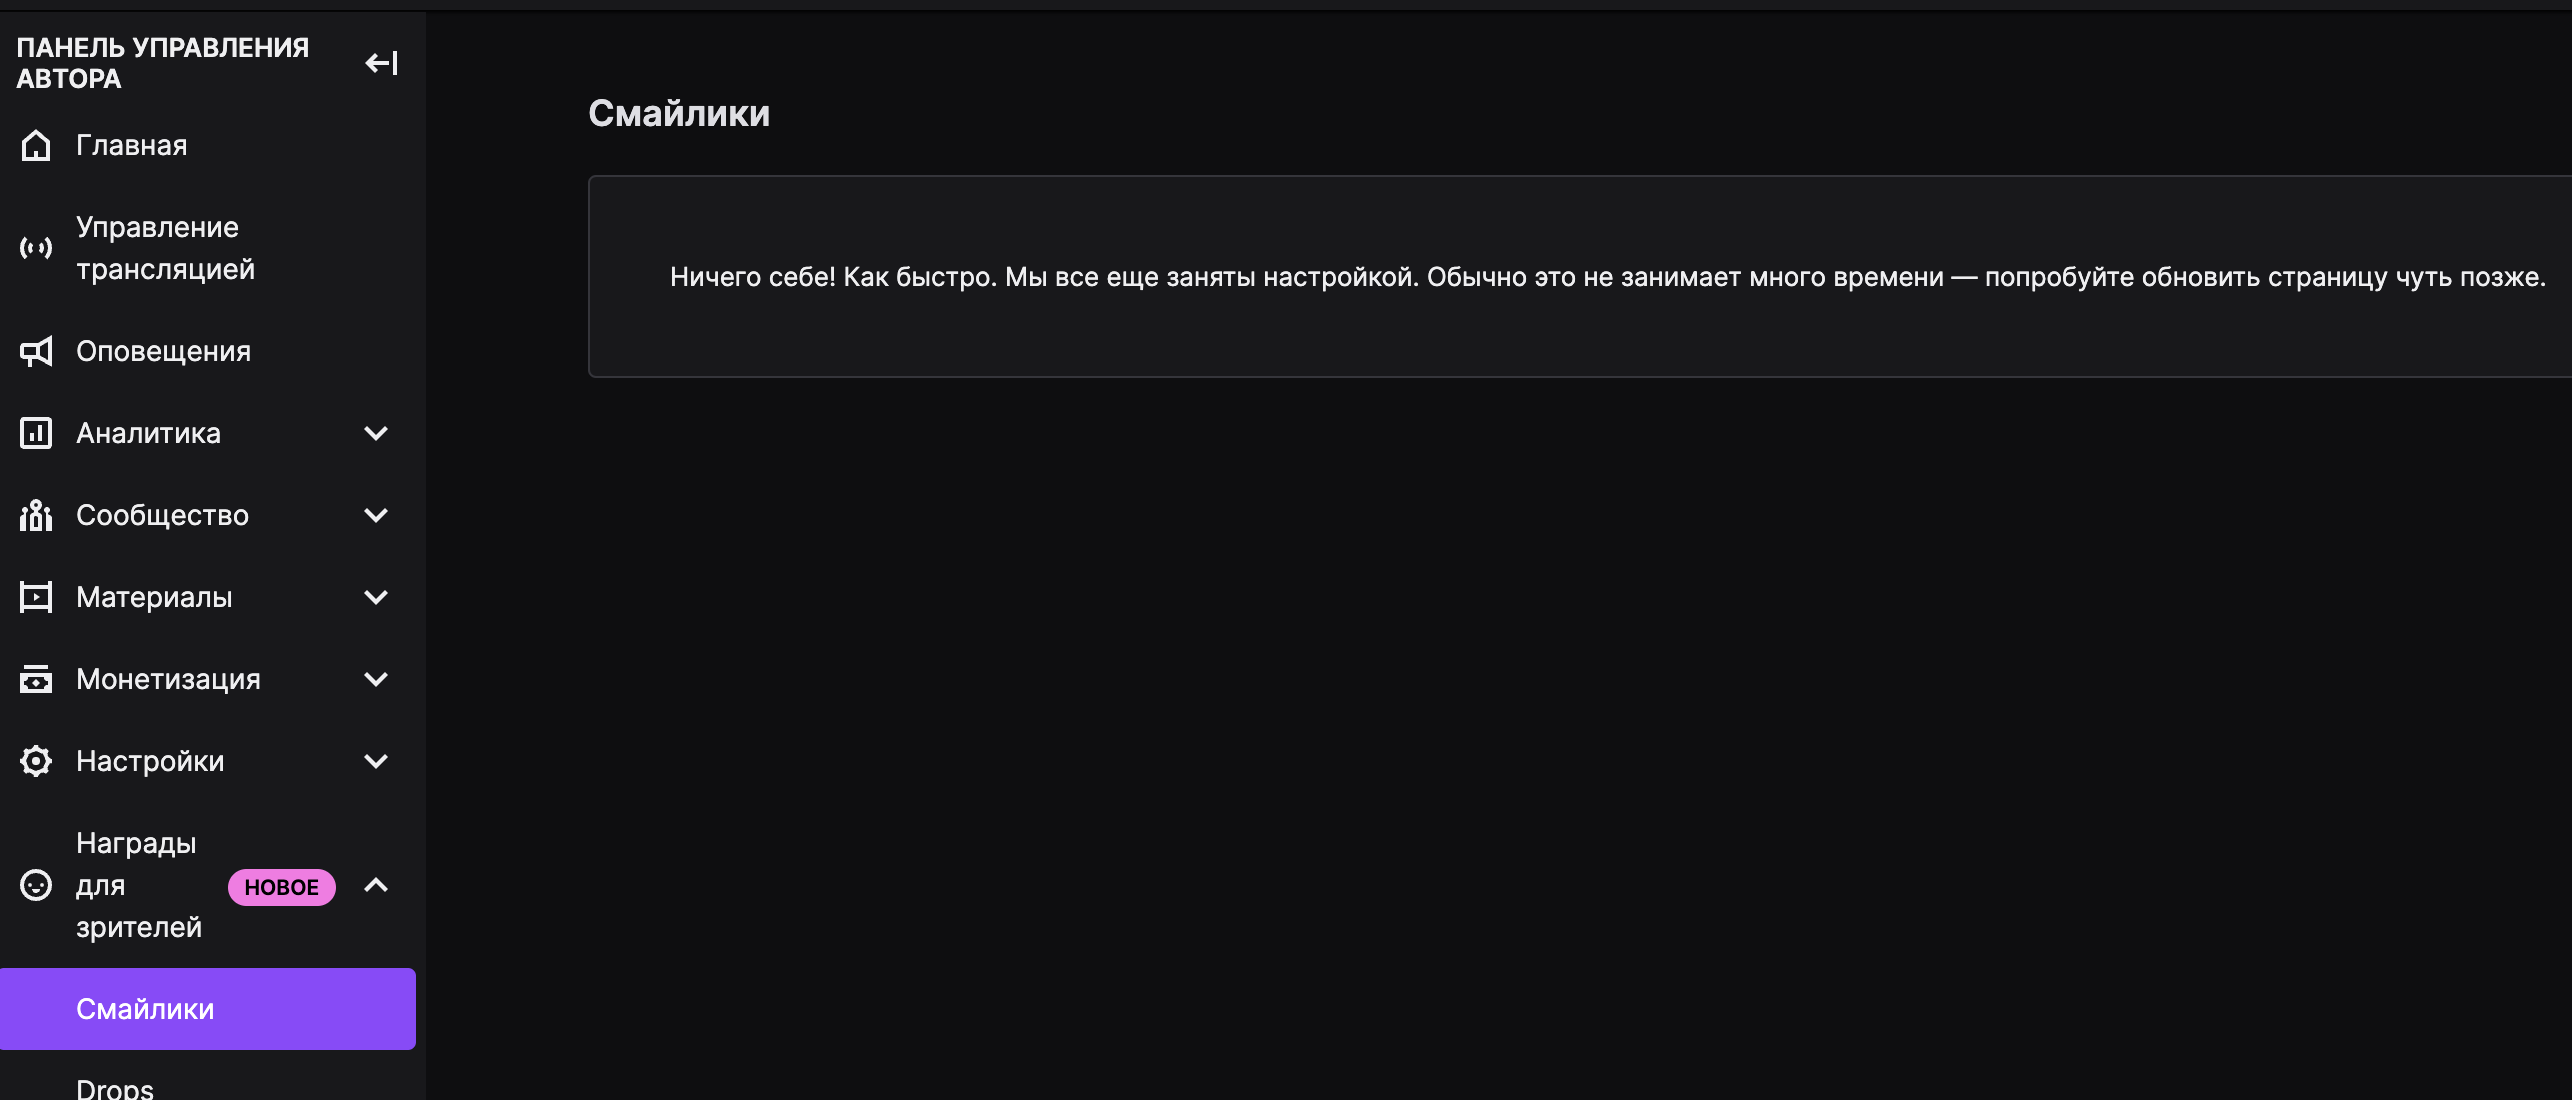The height and width of the screenshot is (1100, 2572).
Task: Collapse the Награды для зрителей section
Action: coord(376,886)
